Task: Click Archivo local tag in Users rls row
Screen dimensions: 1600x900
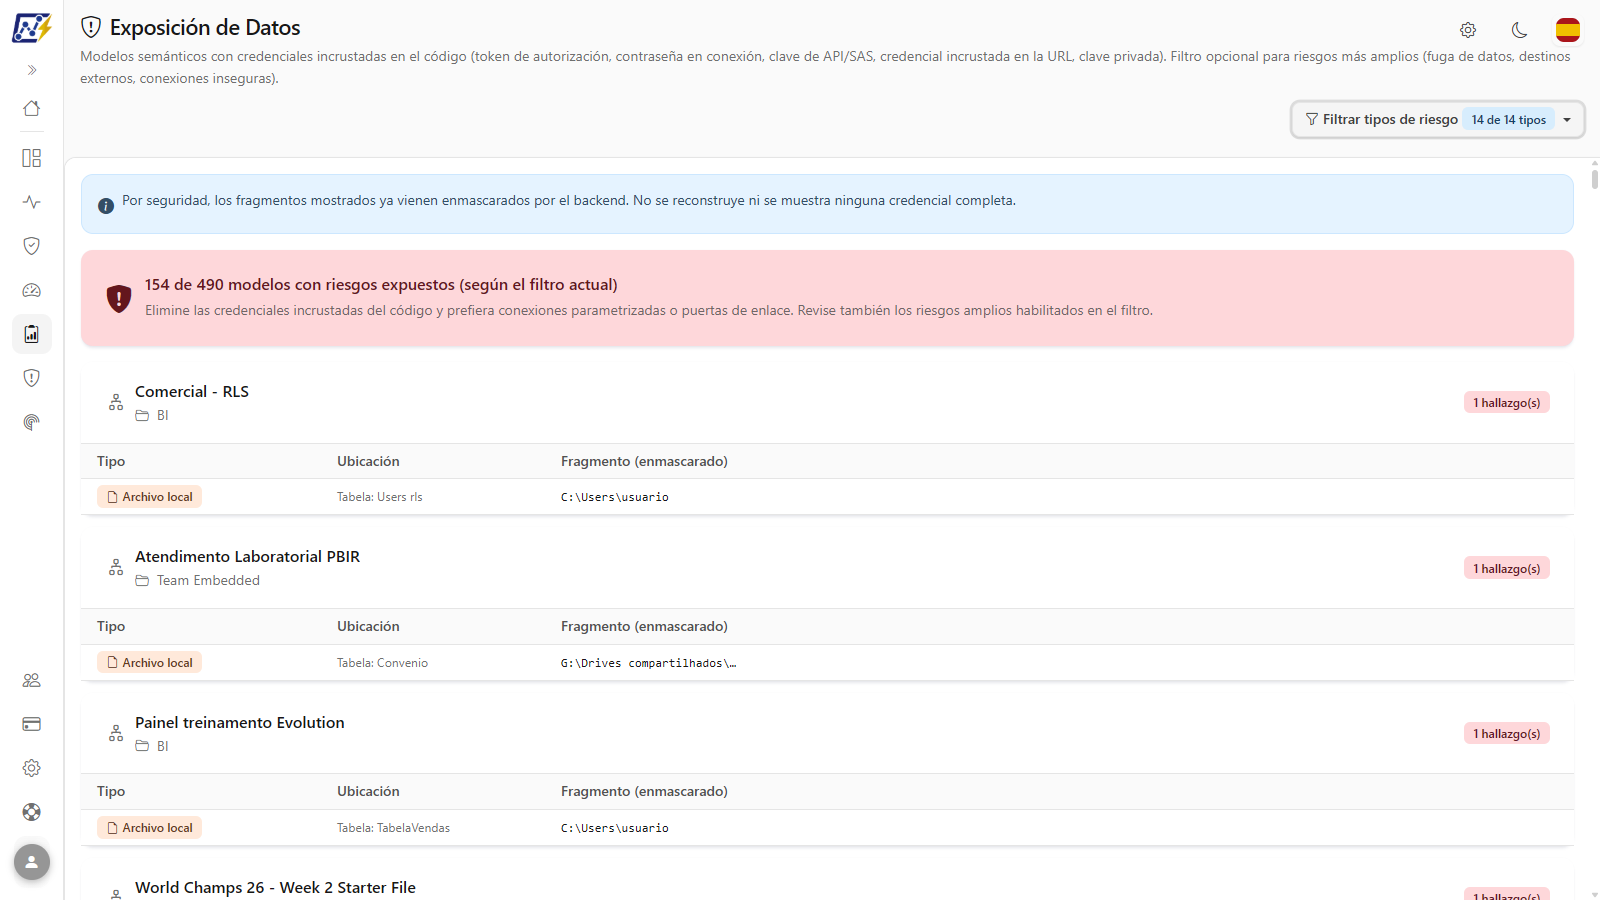Action: click(x=150, y=497)
